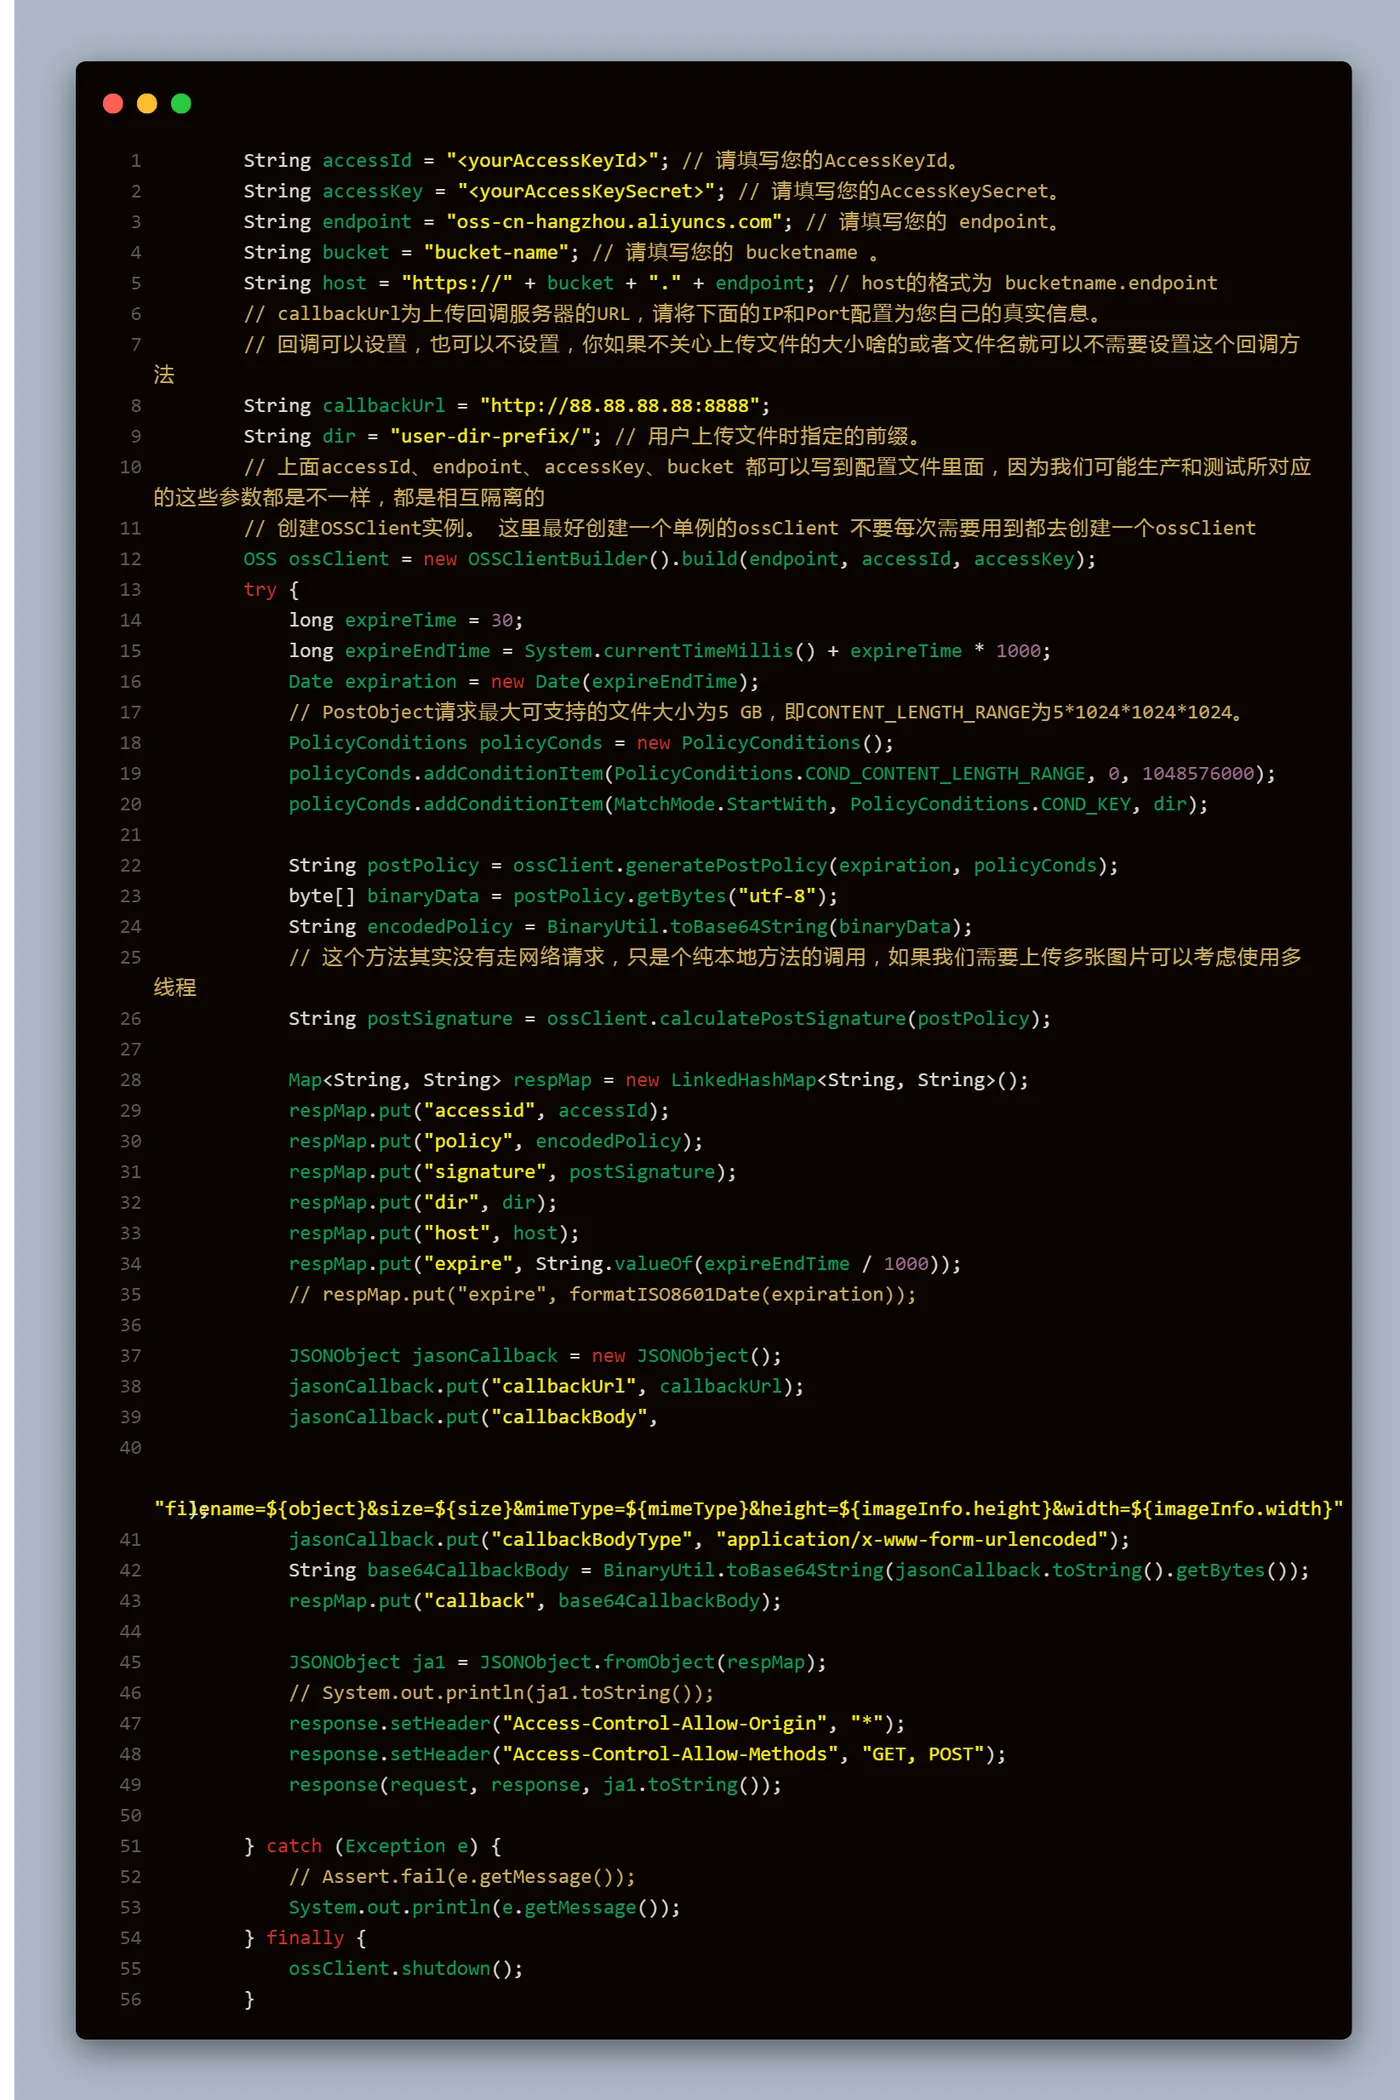Click the generatePostPolicy method name

726,866
